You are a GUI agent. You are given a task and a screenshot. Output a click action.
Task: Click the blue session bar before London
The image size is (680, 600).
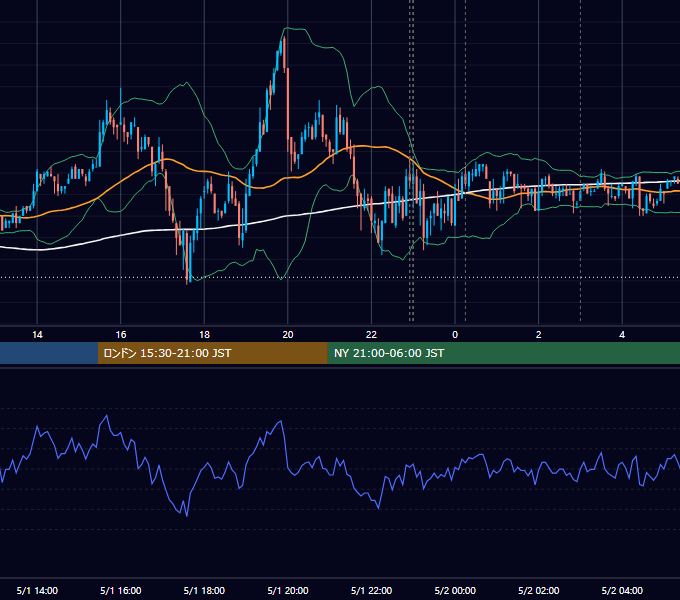click(49, 353)
